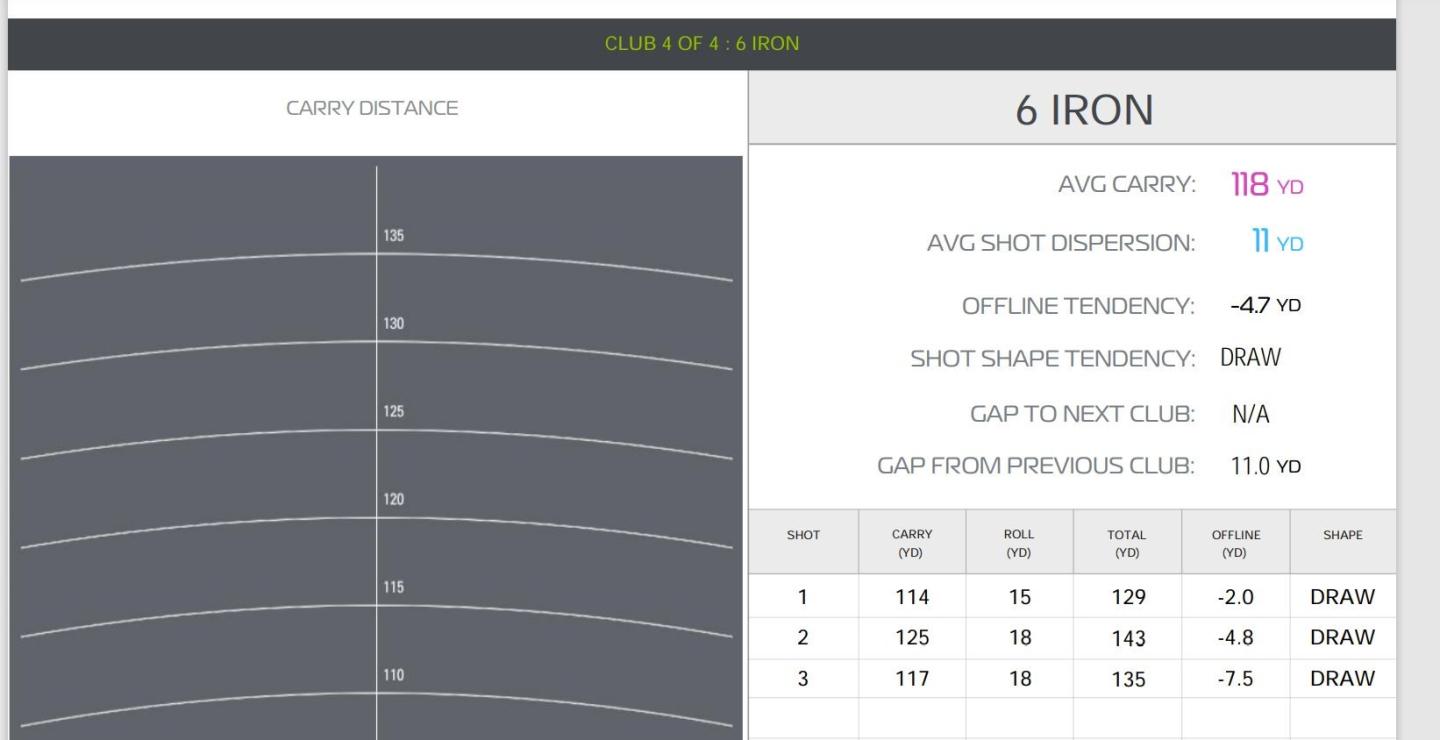Select the CARRY DISTANCE chart title

[372, 109]
